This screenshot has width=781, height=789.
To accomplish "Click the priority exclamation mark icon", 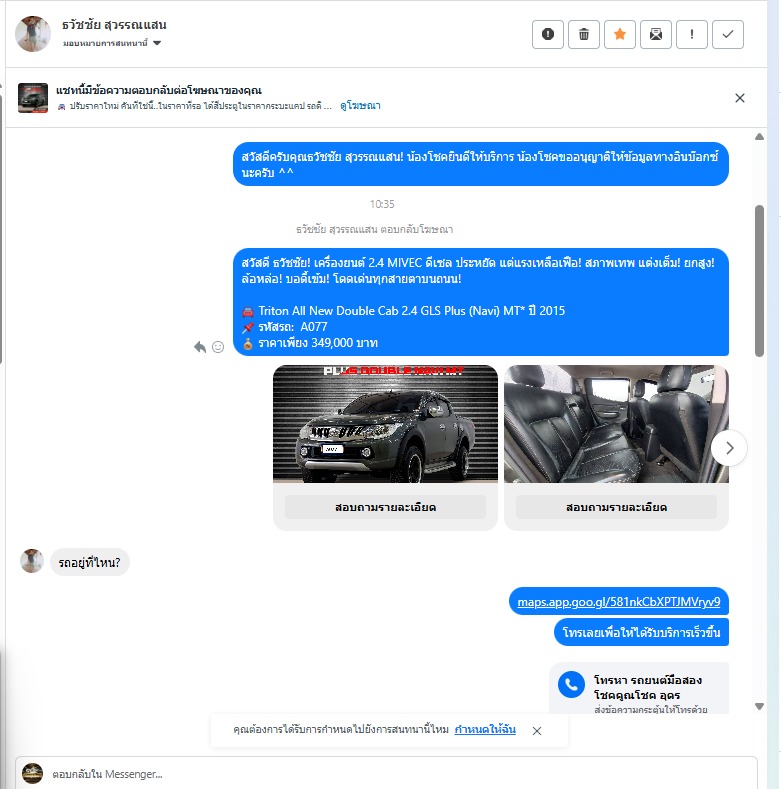I will coord(692,34).
